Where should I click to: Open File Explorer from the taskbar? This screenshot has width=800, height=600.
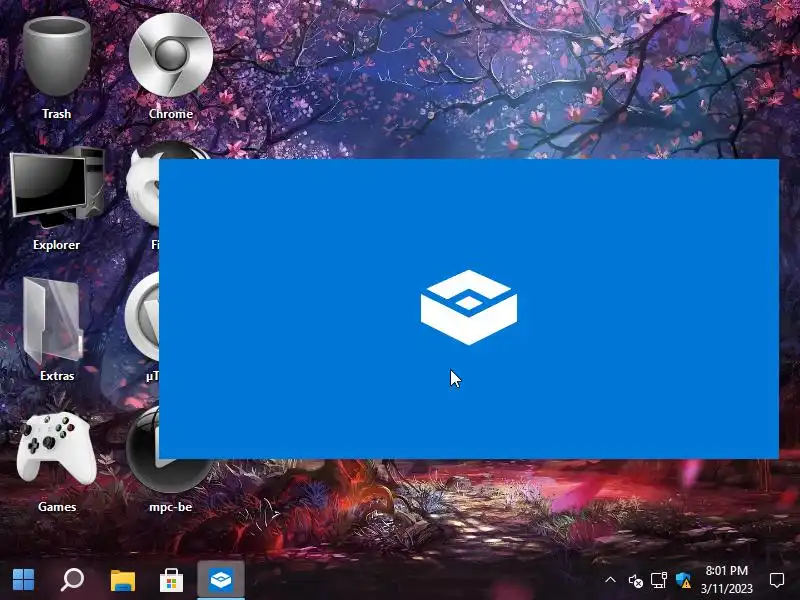(x=123, y=580)
